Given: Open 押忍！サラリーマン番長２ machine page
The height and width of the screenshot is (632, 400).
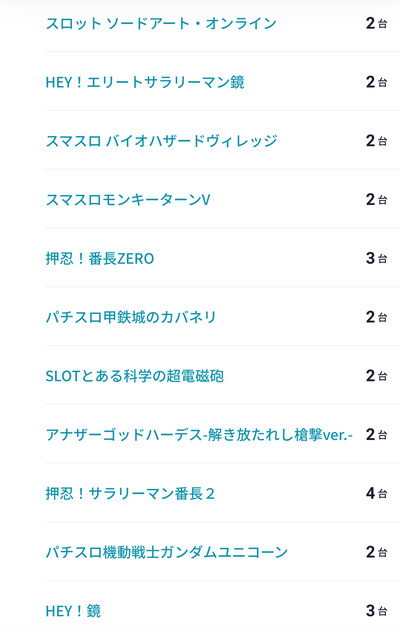Looking at the screenshot, I should click(x=130, y=494).
